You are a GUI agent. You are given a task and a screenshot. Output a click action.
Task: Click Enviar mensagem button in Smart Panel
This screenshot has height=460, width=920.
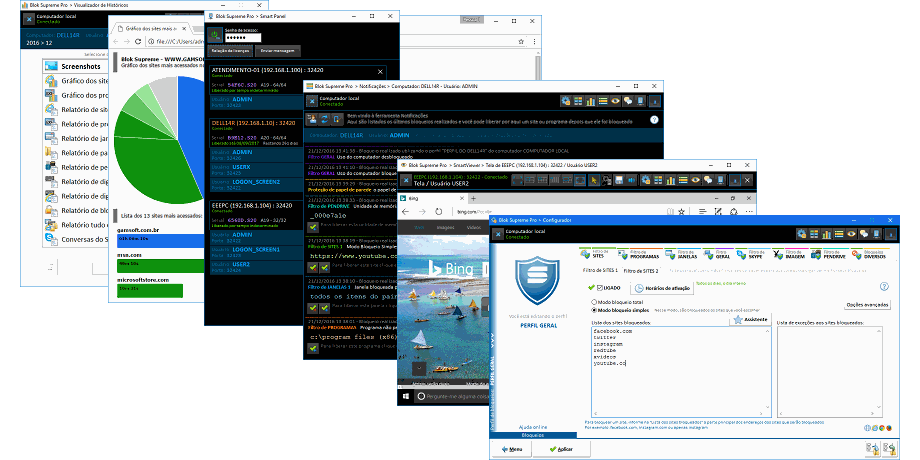coord(278,51)
